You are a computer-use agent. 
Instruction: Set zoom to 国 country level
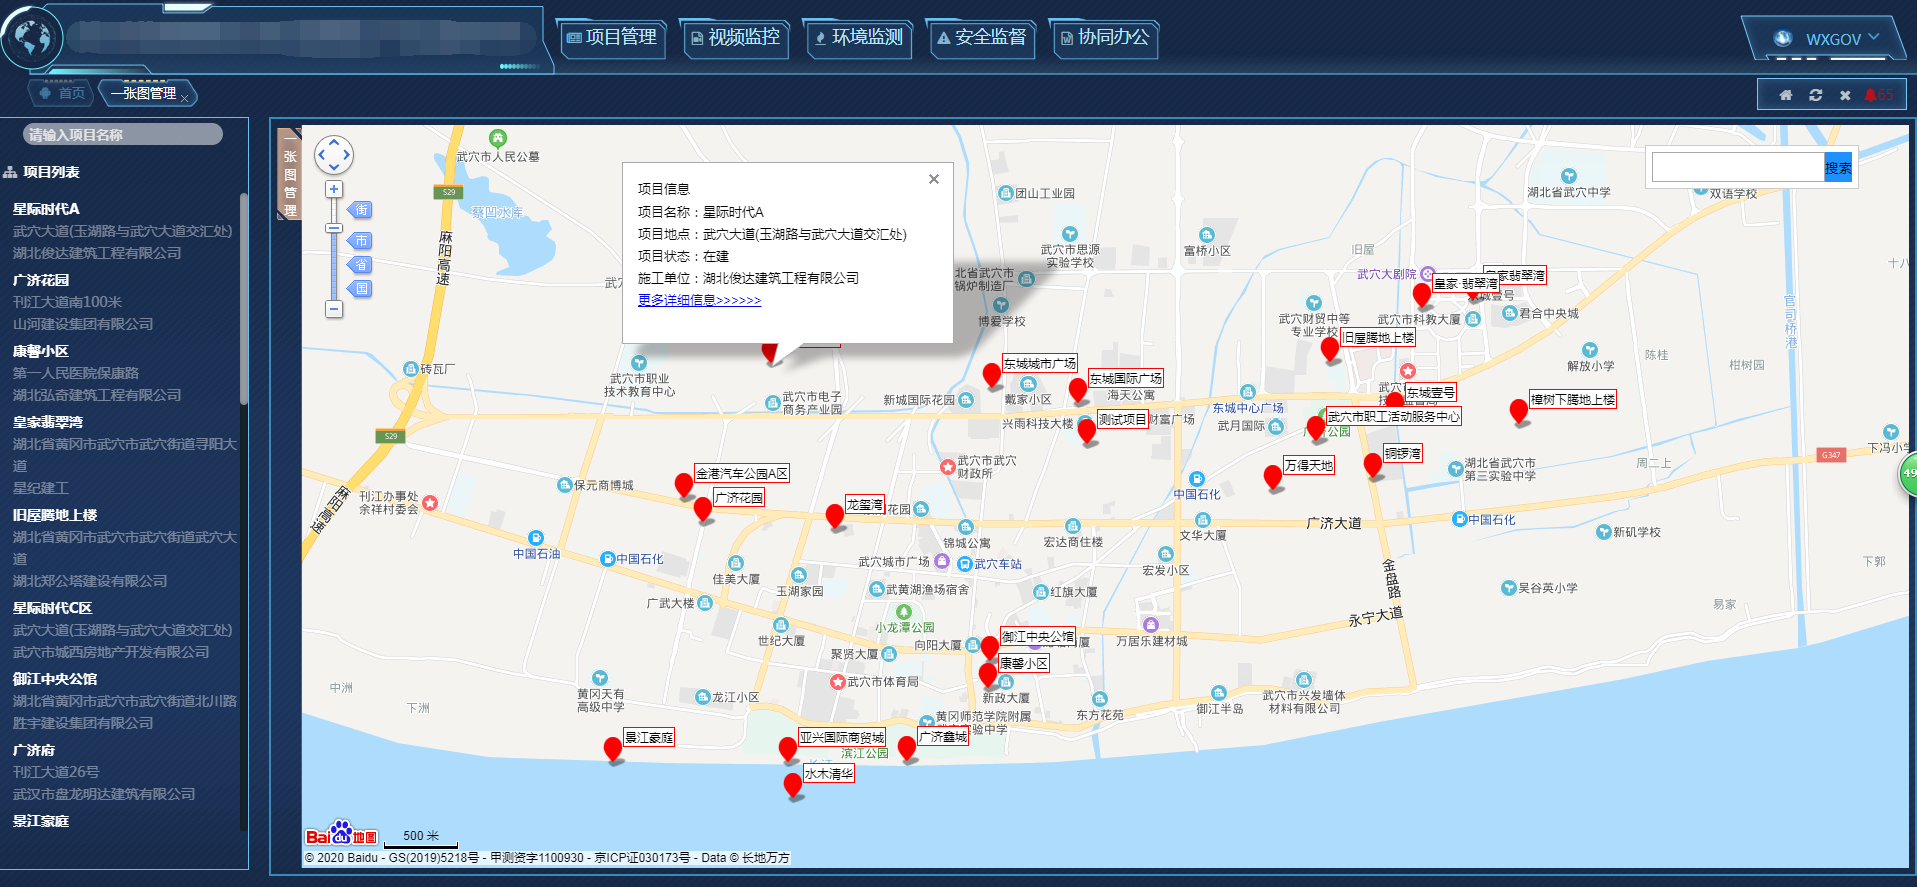(360, 289)
